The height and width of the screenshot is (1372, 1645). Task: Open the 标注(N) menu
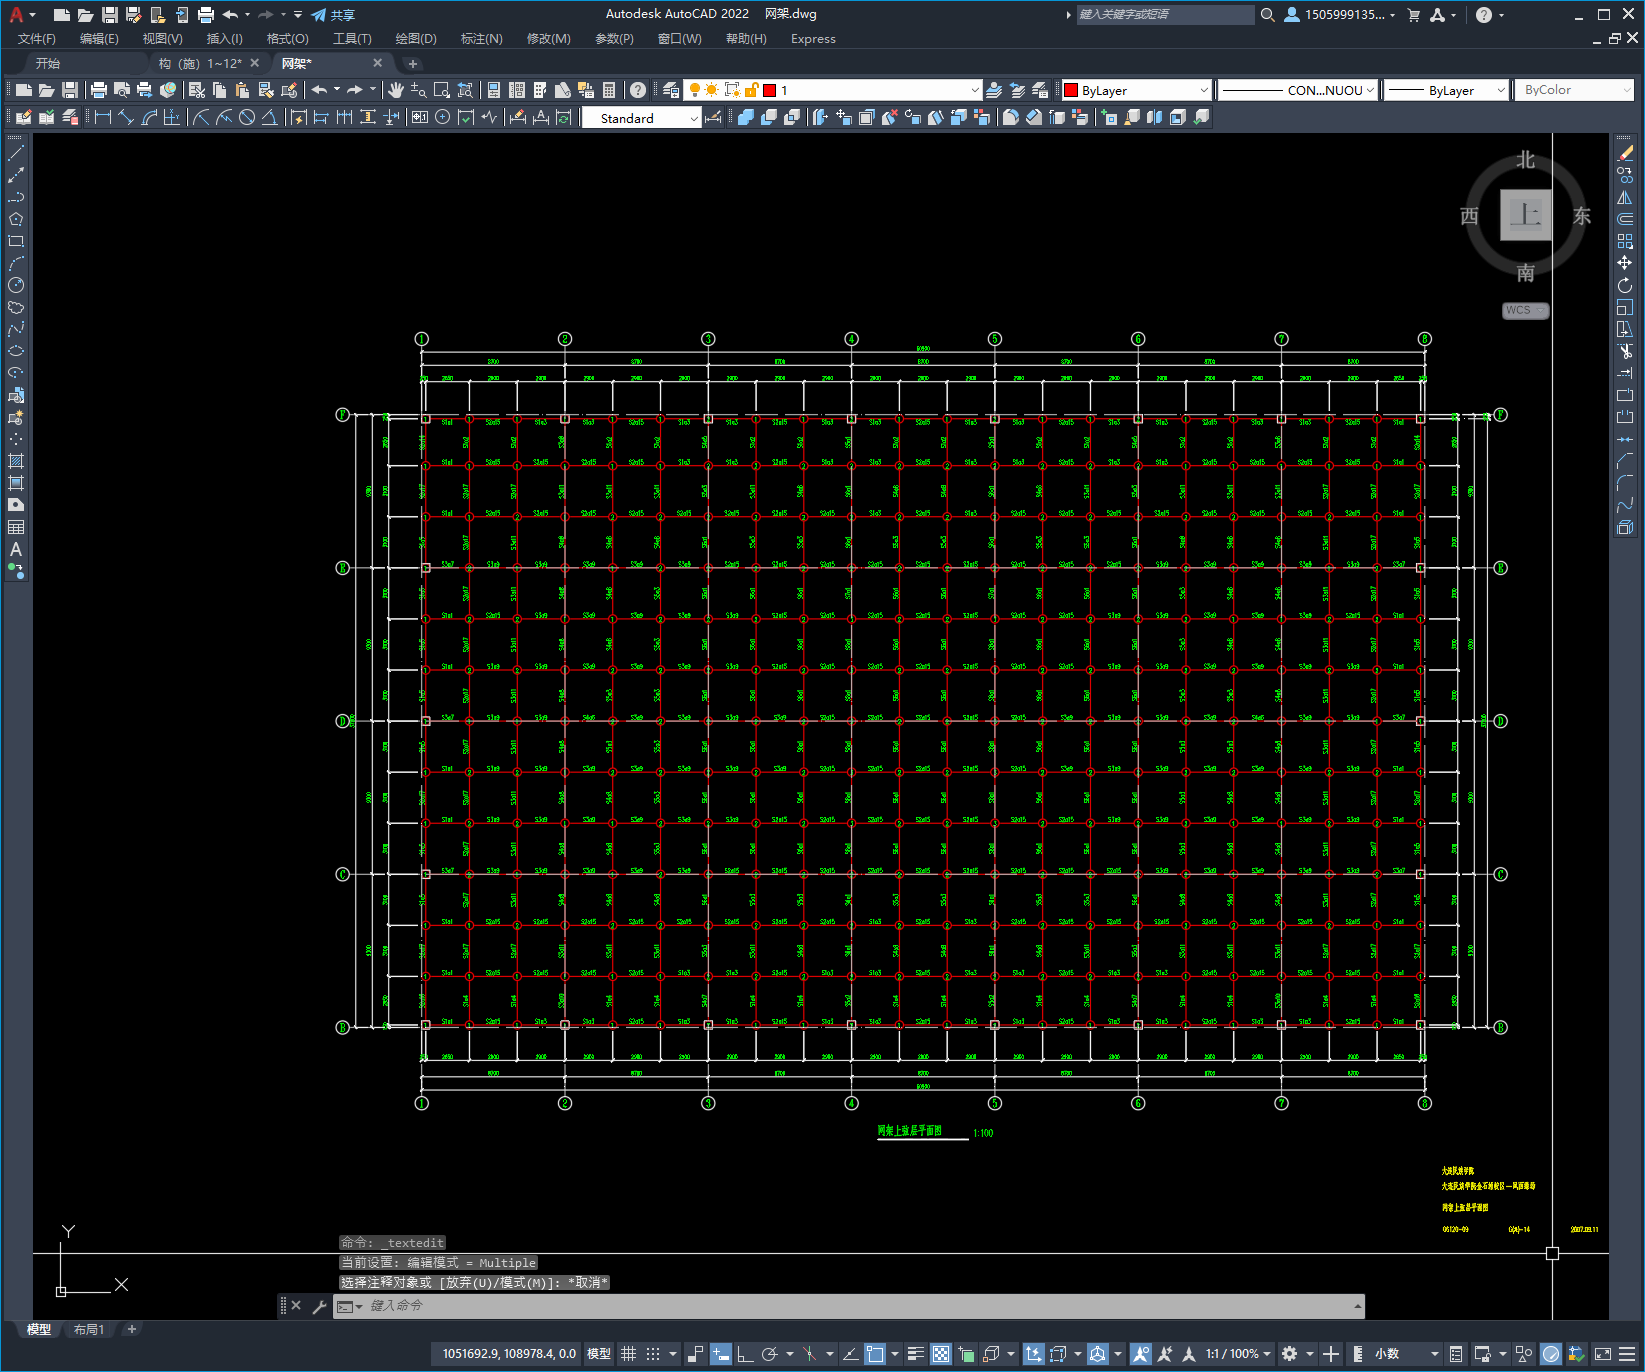coord(481,39)
